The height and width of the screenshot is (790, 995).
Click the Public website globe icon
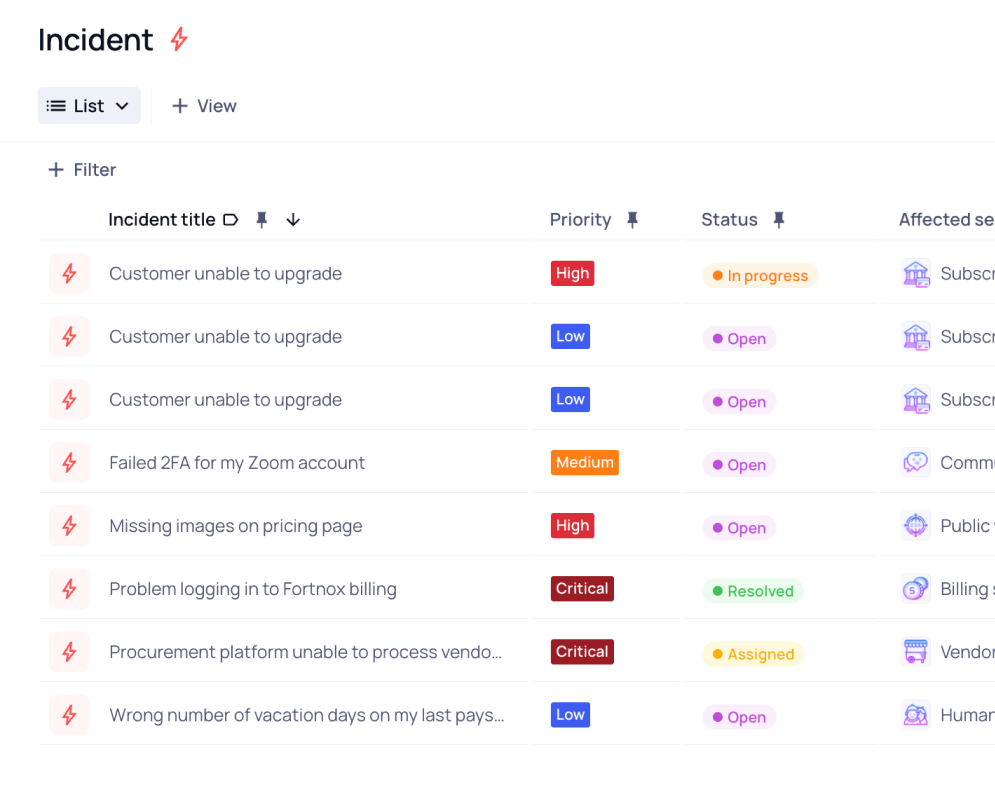(x=916, y=526)
